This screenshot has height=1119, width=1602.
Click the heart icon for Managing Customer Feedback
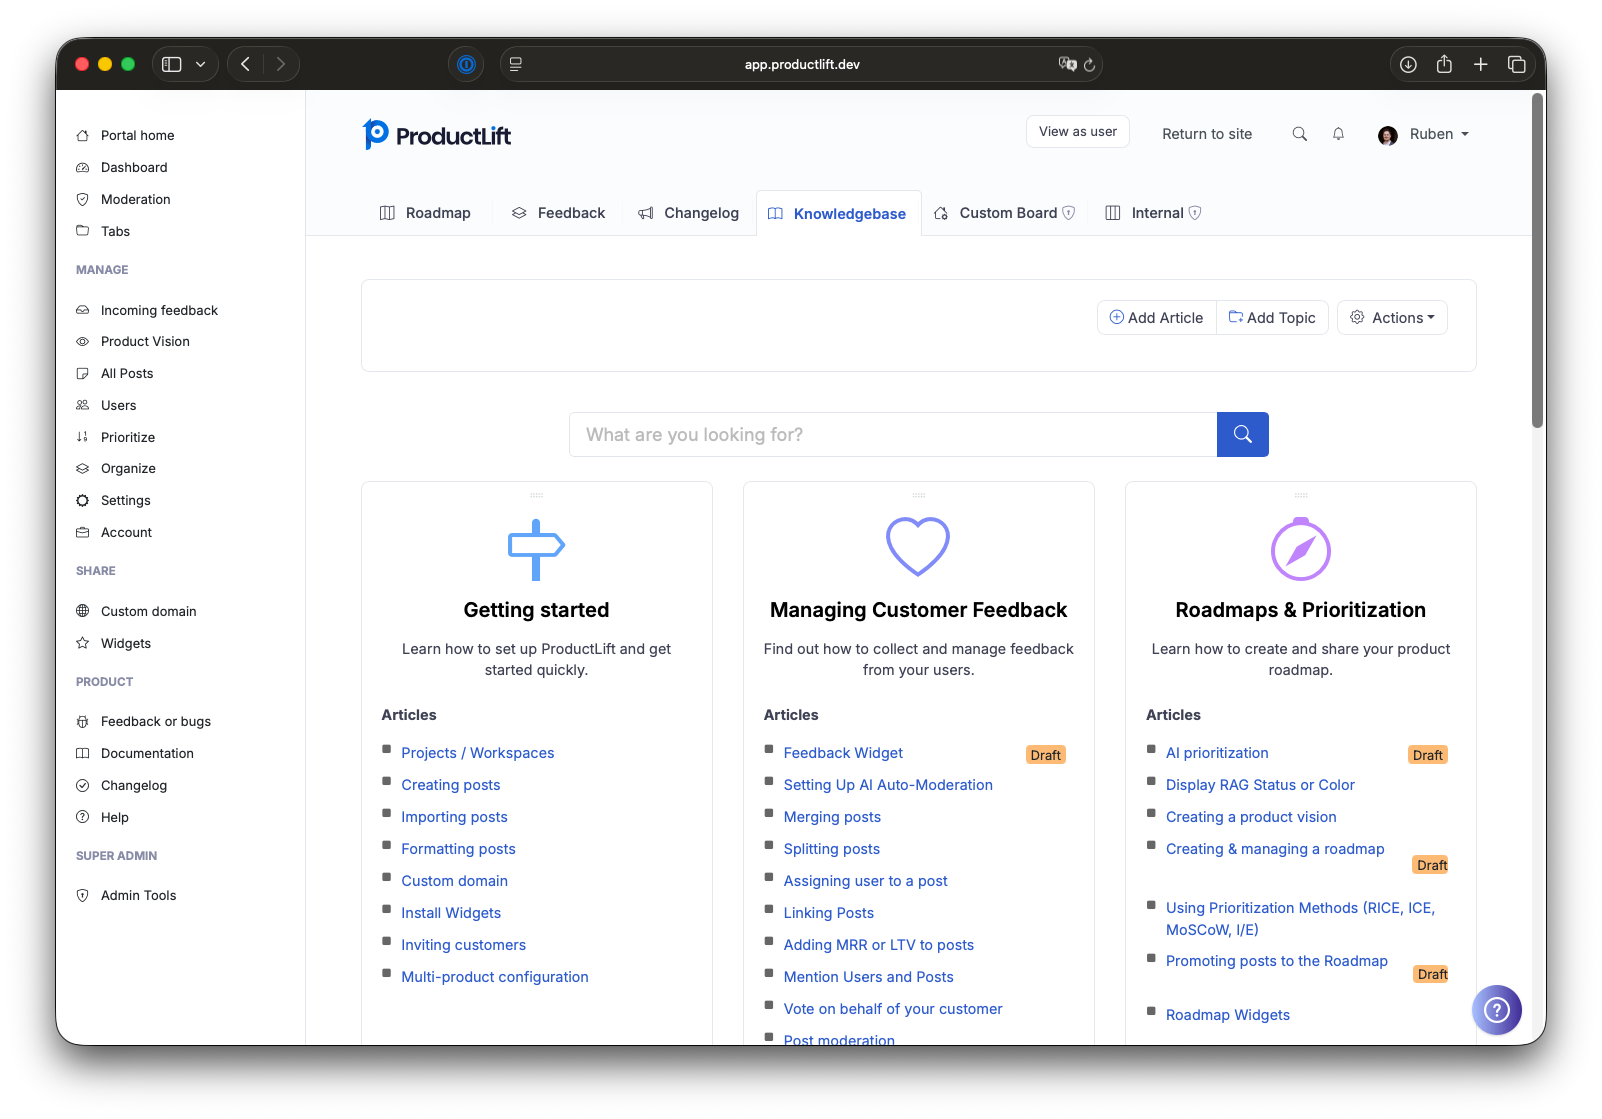(918, 546)
